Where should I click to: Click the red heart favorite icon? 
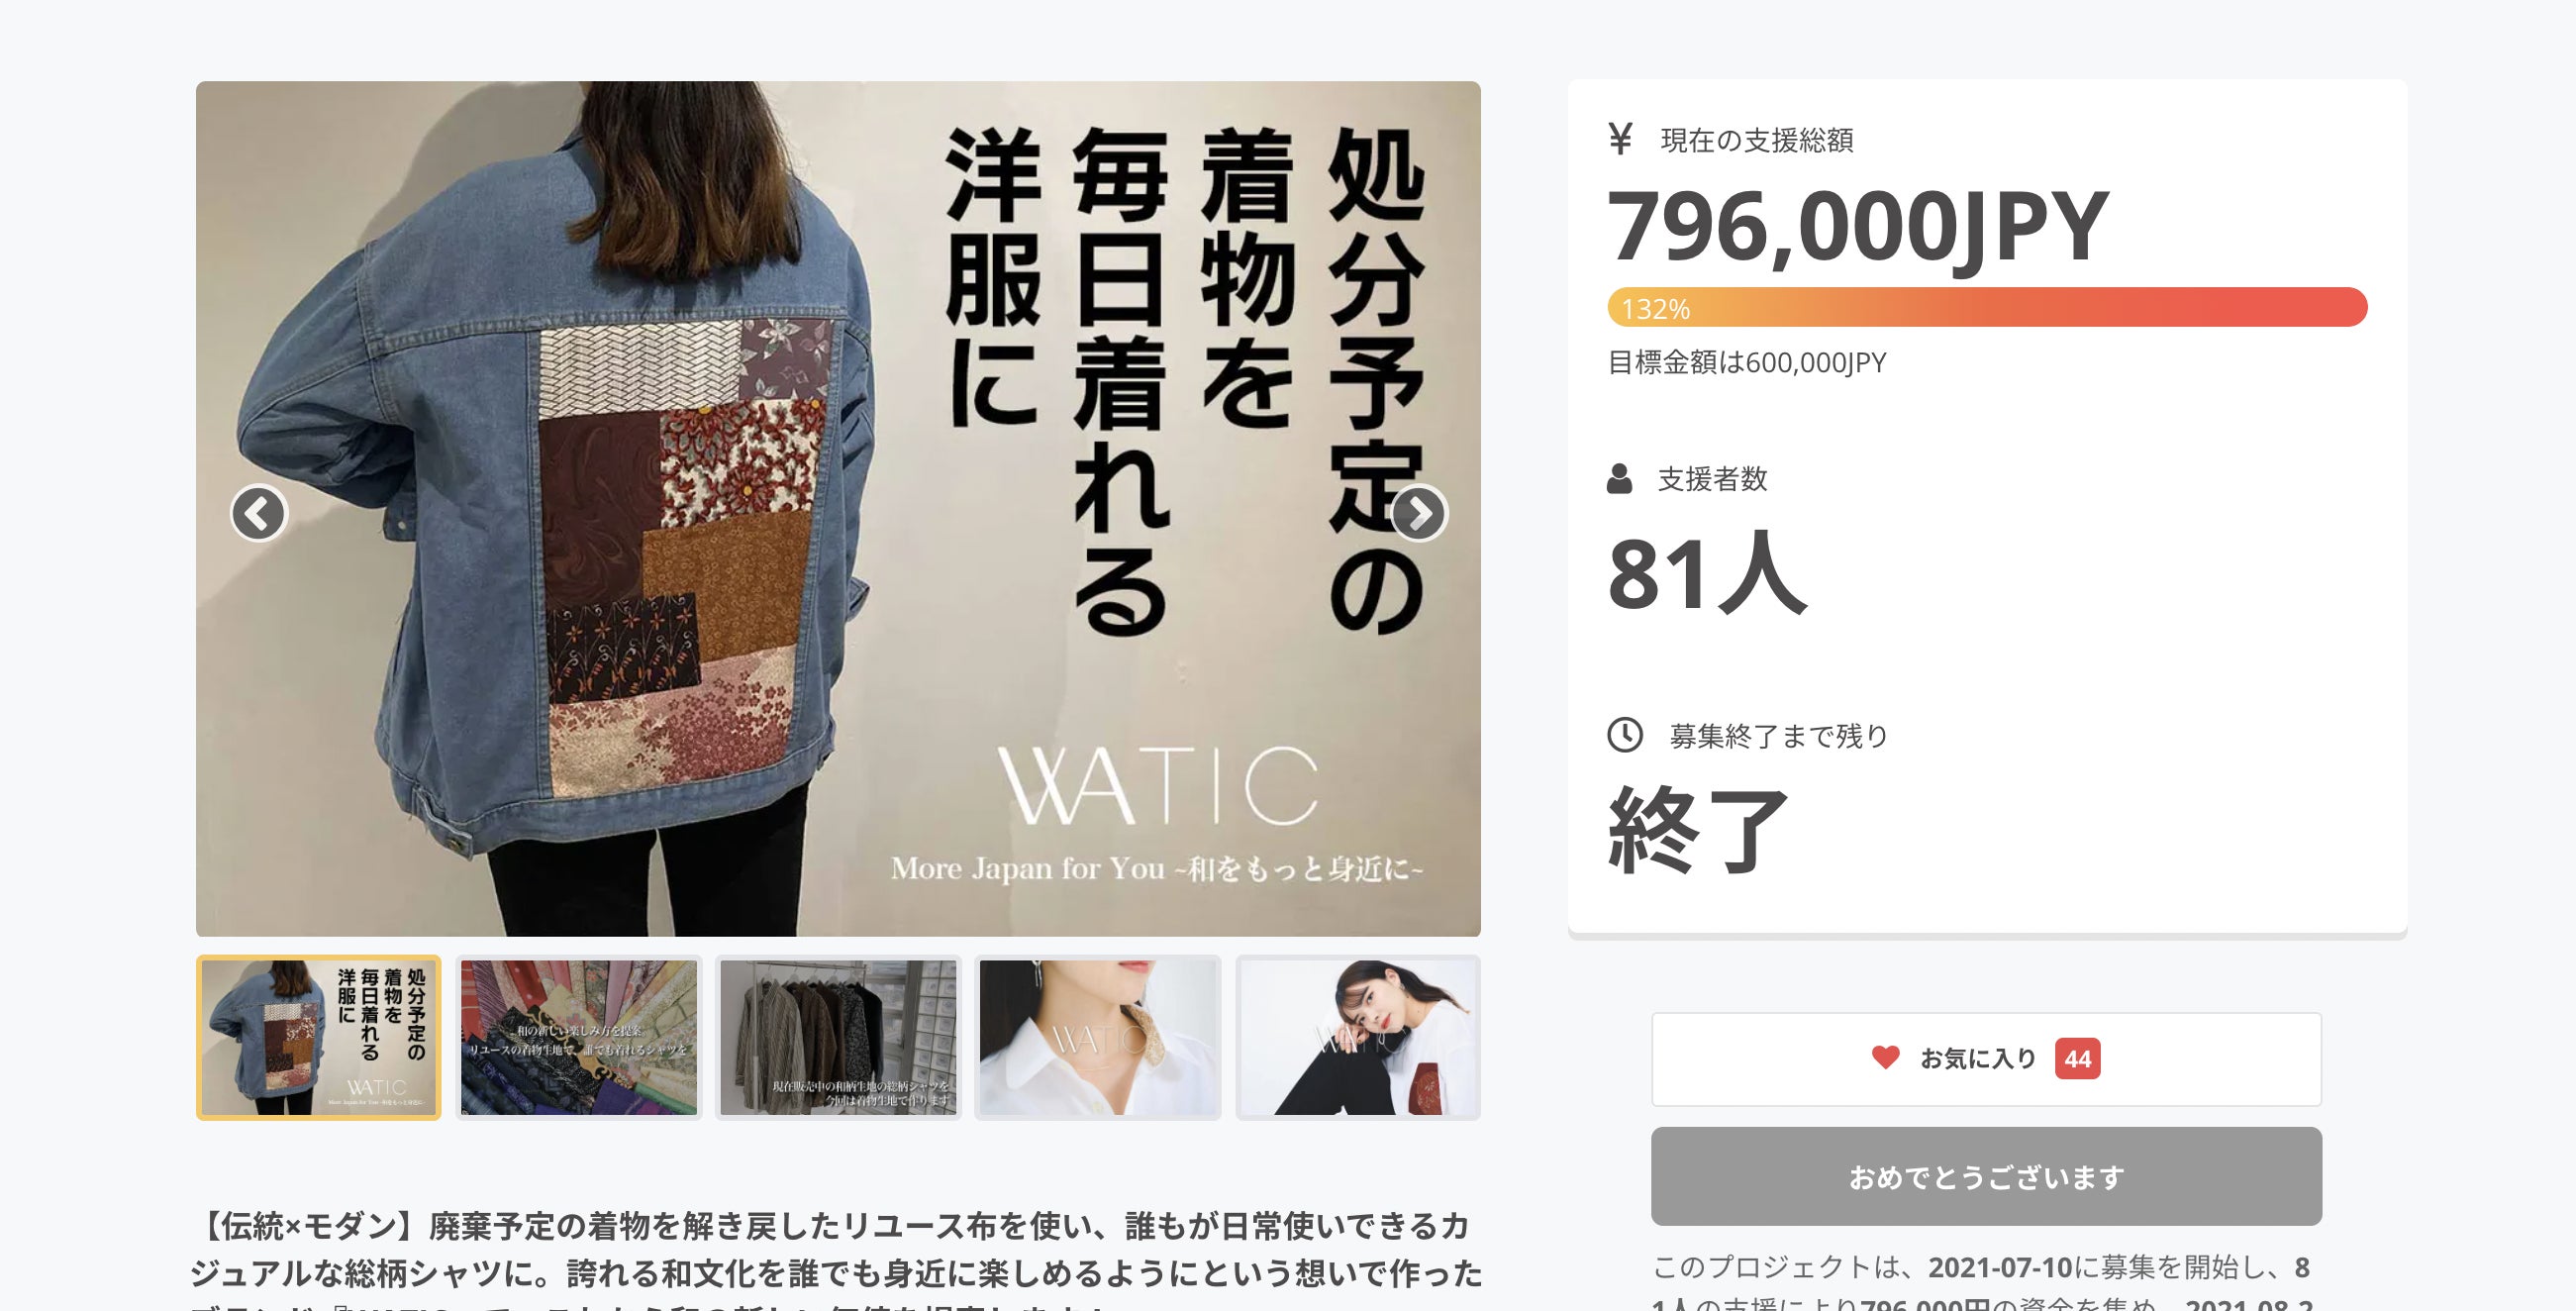coord(1885,1057)
